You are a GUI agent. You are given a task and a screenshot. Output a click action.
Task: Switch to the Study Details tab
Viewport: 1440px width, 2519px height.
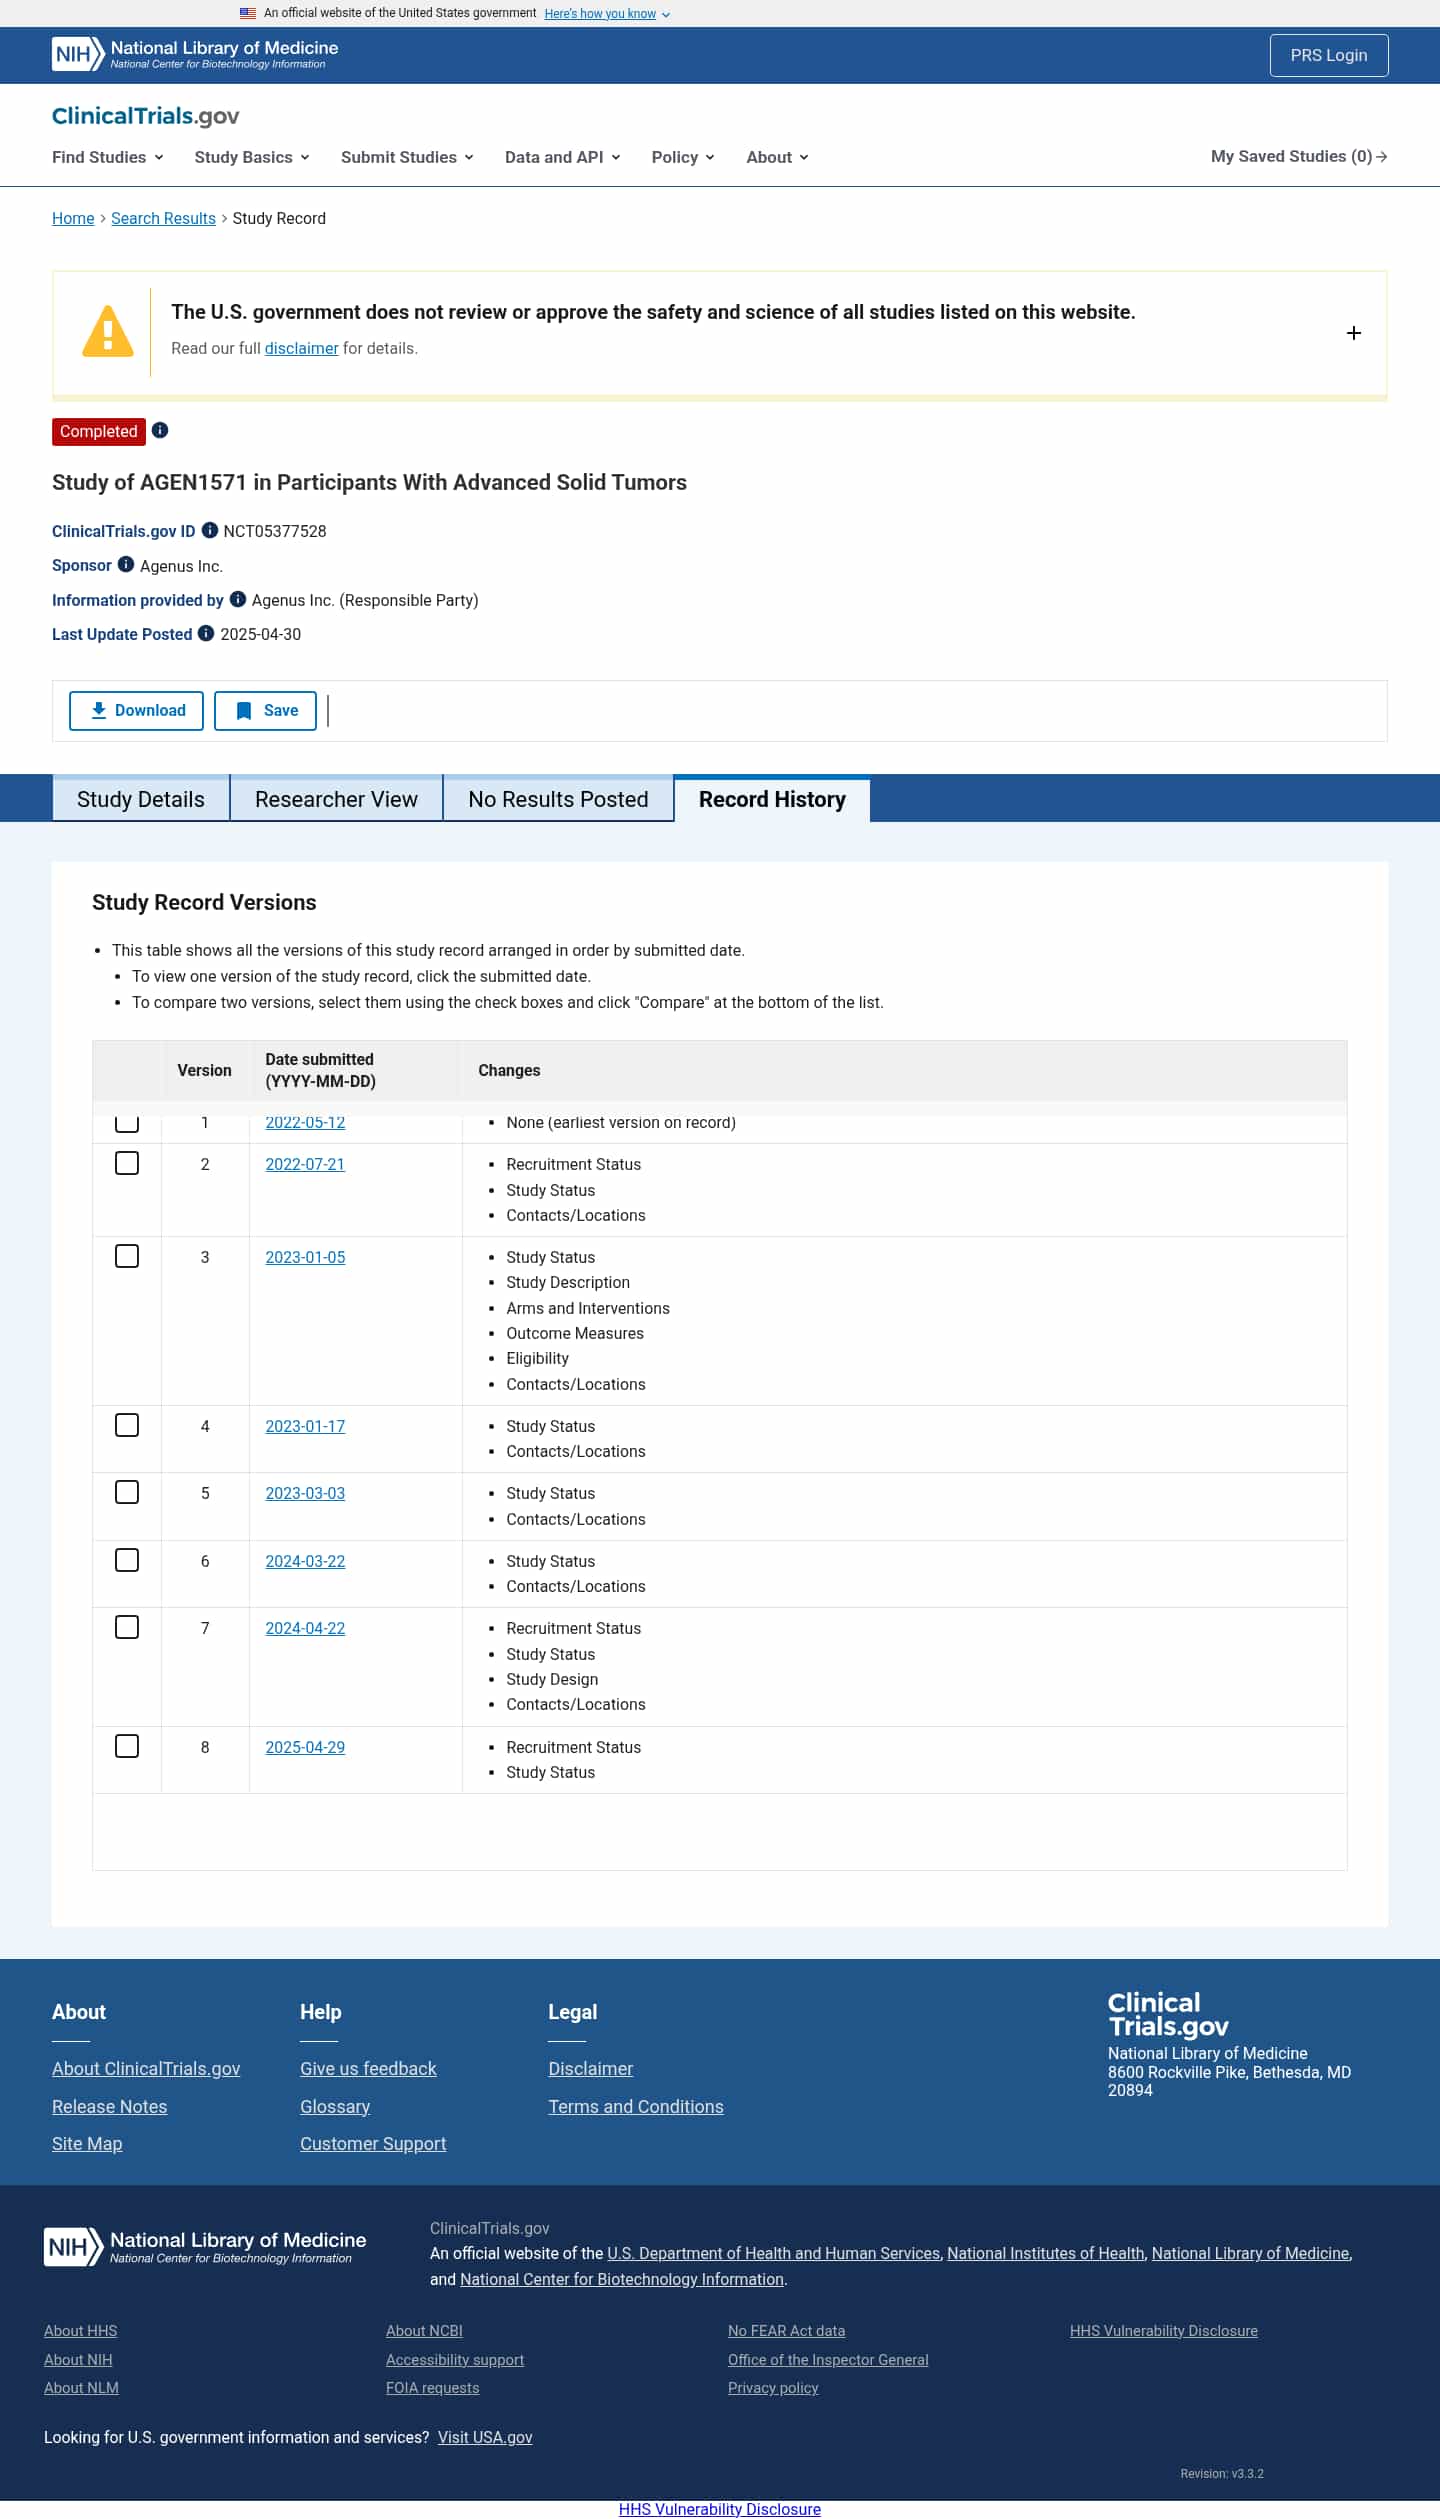(141, 799)
